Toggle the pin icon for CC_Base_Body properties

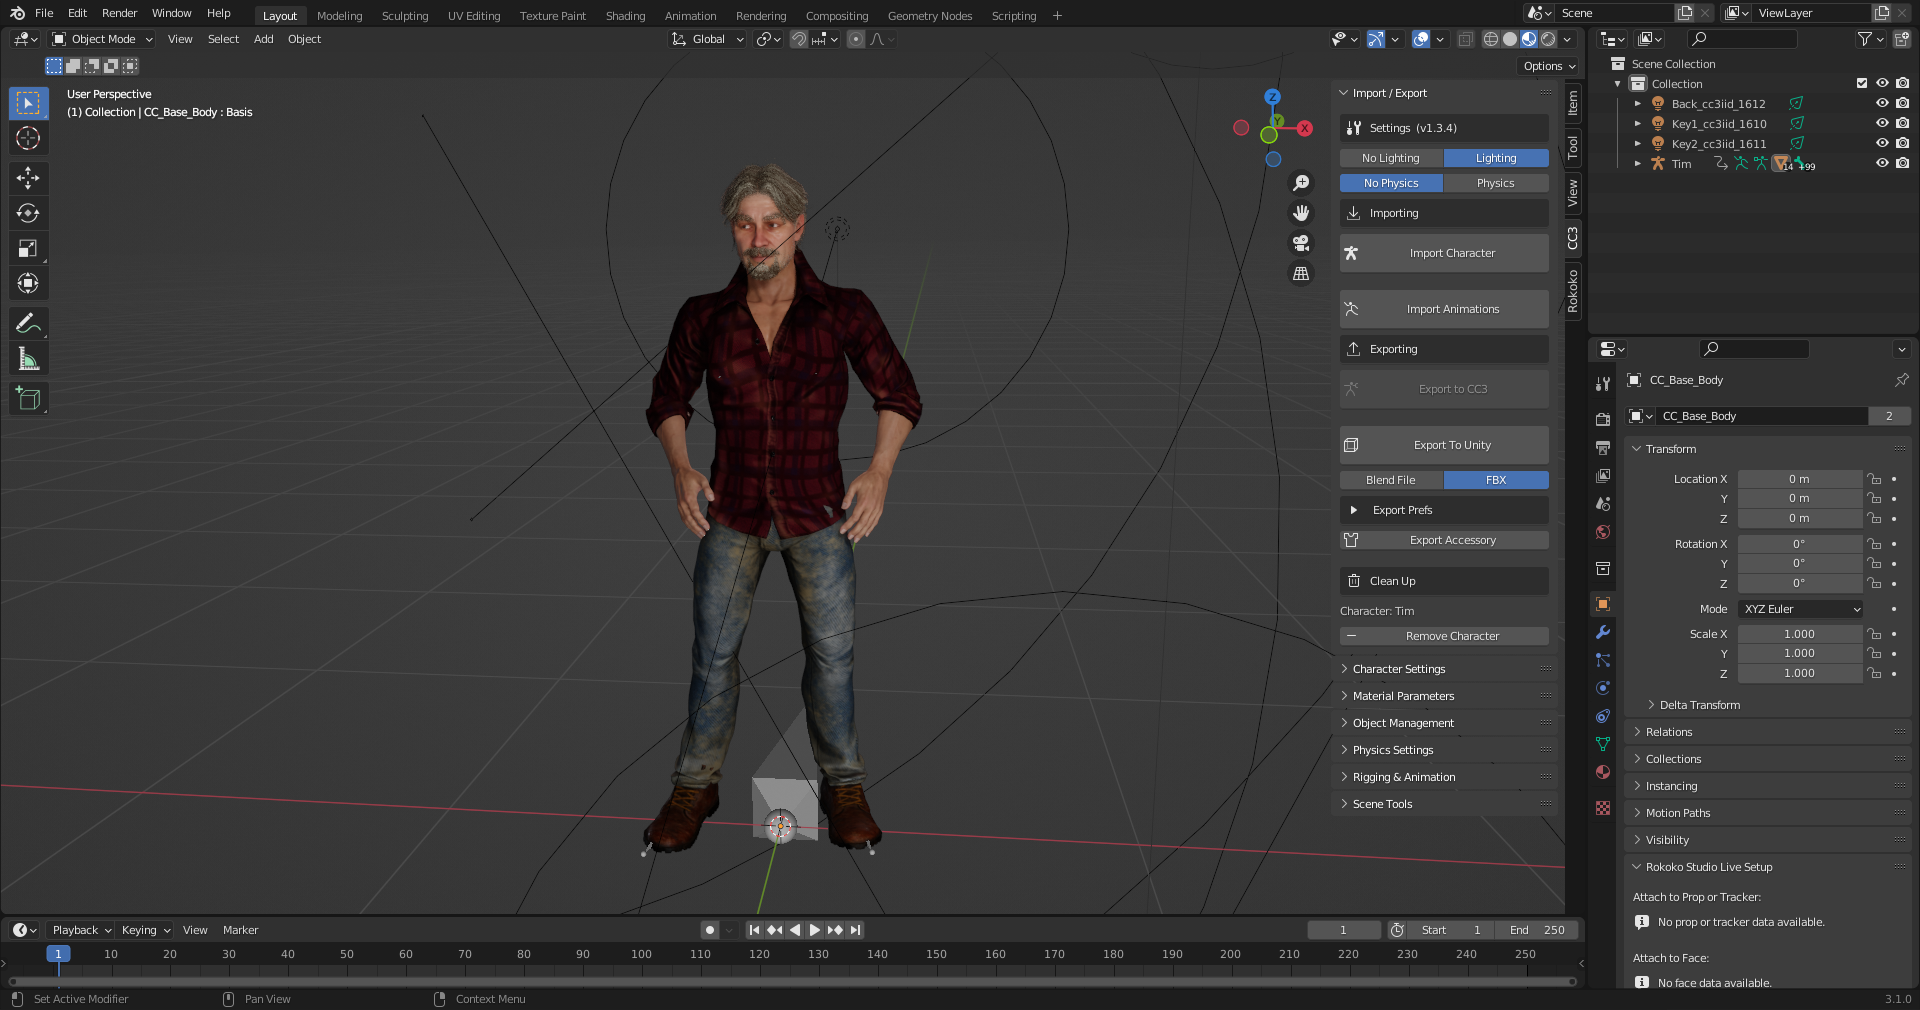tap(1901, 380)
